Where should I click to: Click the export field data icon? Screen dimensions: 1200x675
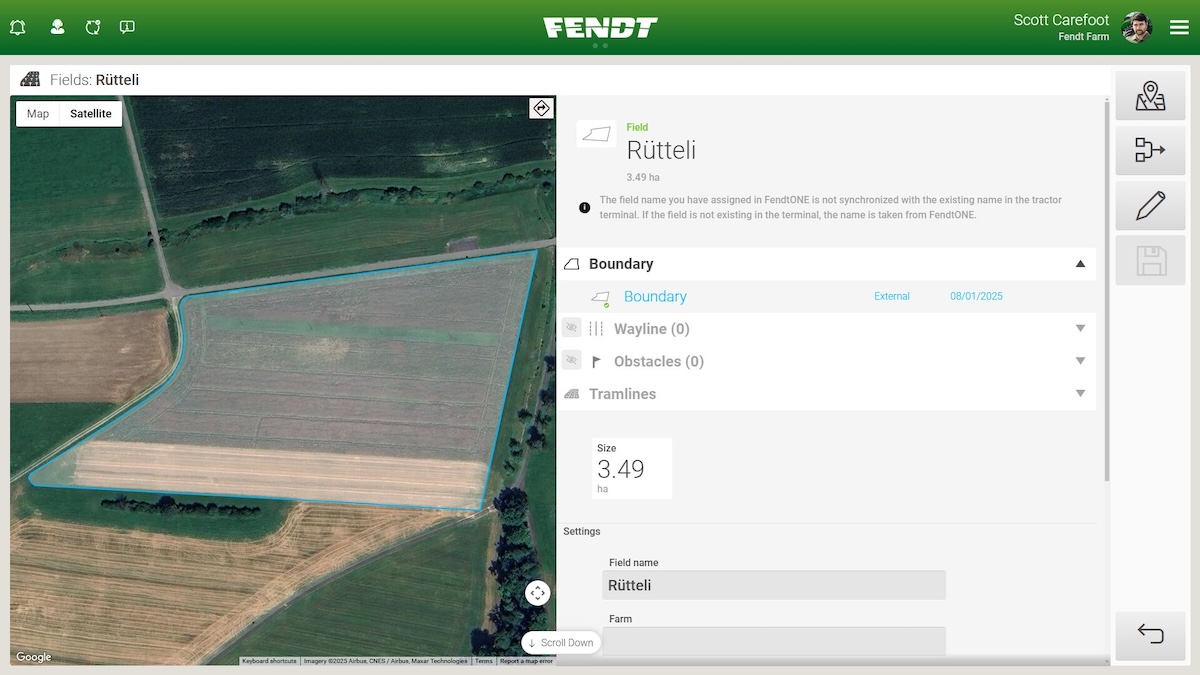(x=1150, y=149)
